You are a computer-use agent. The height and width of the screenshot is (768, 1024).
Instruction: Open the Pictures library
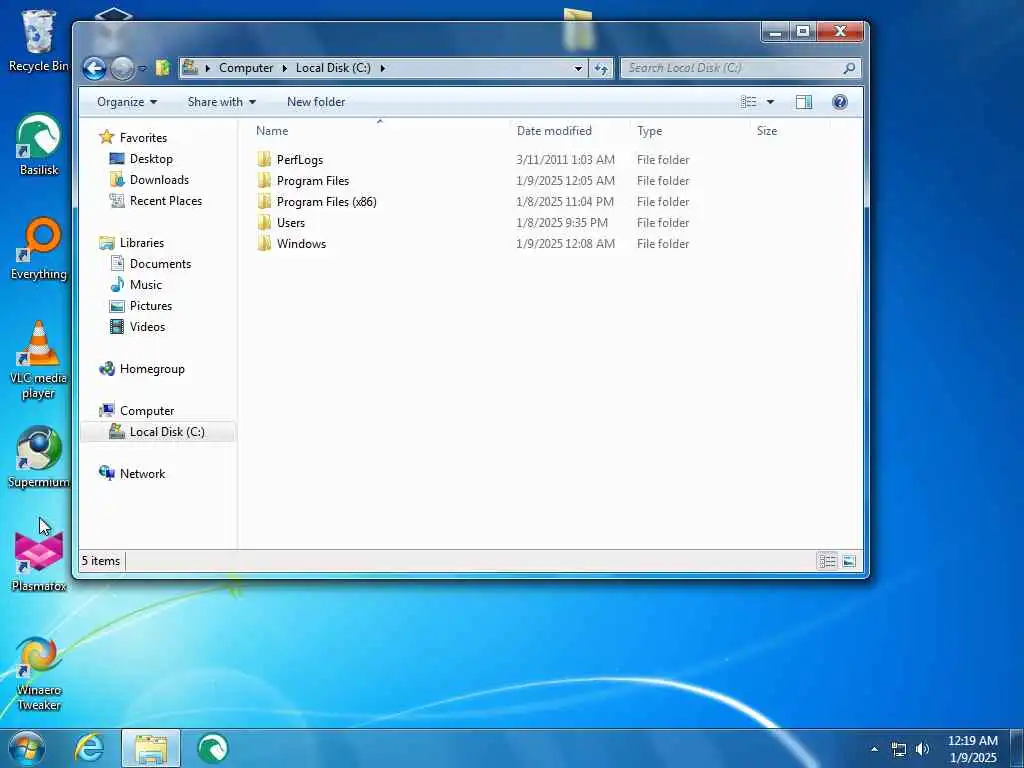[x=150, y=306]
